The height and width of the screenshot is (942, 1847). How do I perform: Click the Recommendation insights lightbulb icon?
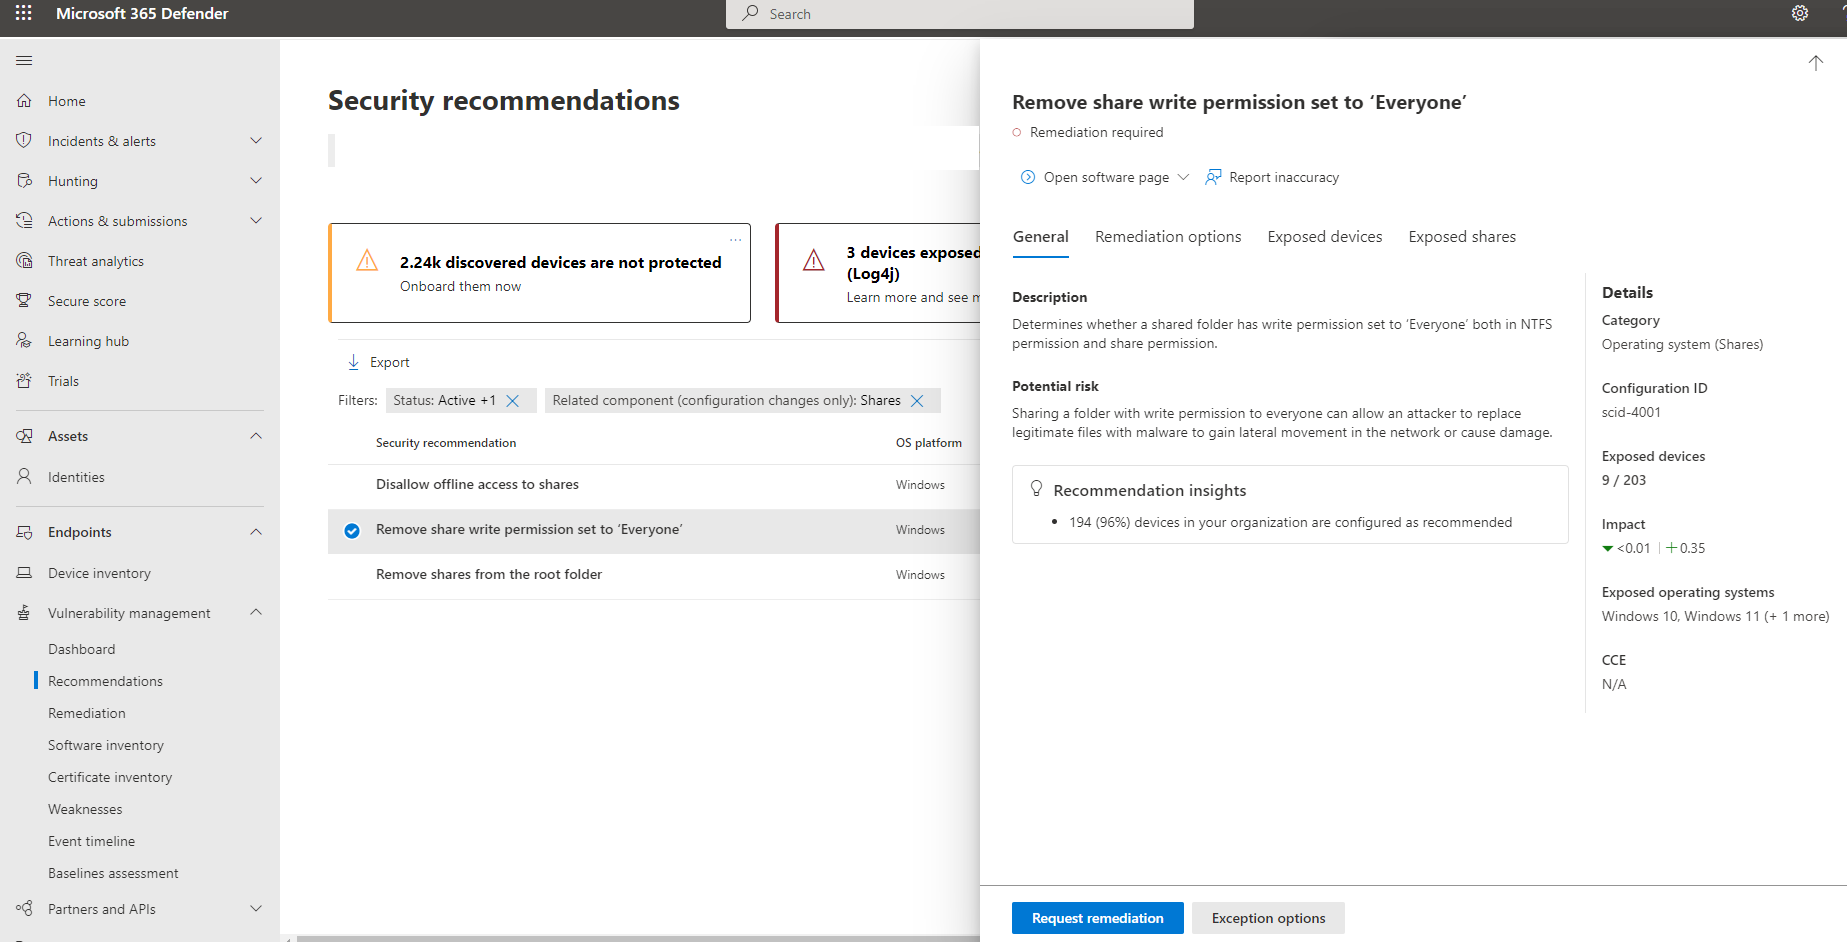(x=1036, y=489)
